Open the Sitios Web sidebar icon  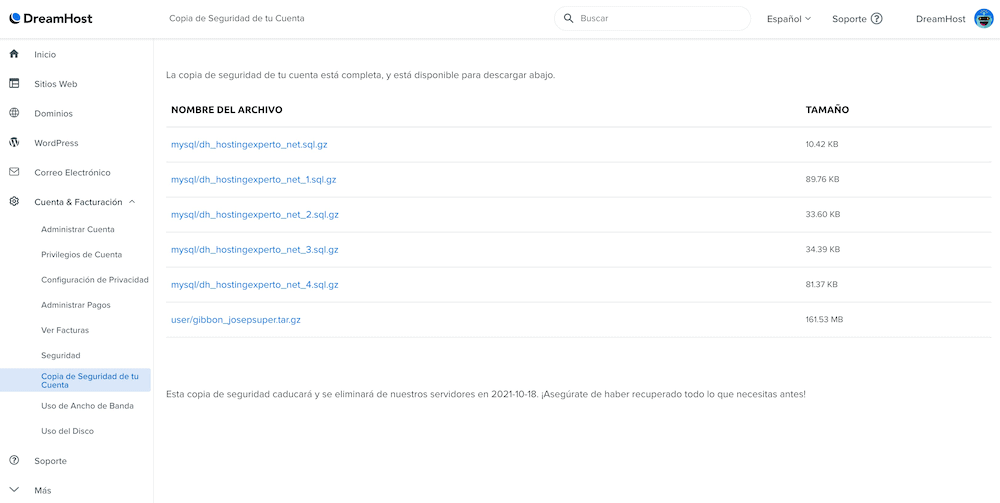click(x=14, y=84)
